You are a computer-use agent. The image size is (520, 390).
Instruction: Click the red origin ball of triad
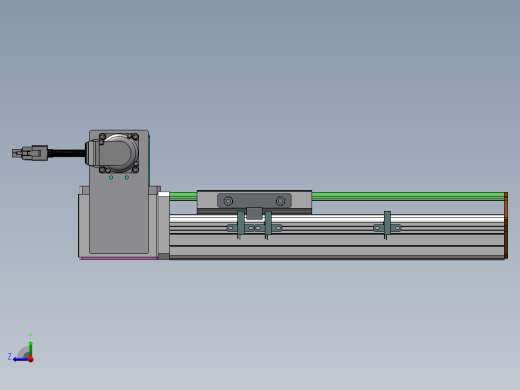coord(31,359)
